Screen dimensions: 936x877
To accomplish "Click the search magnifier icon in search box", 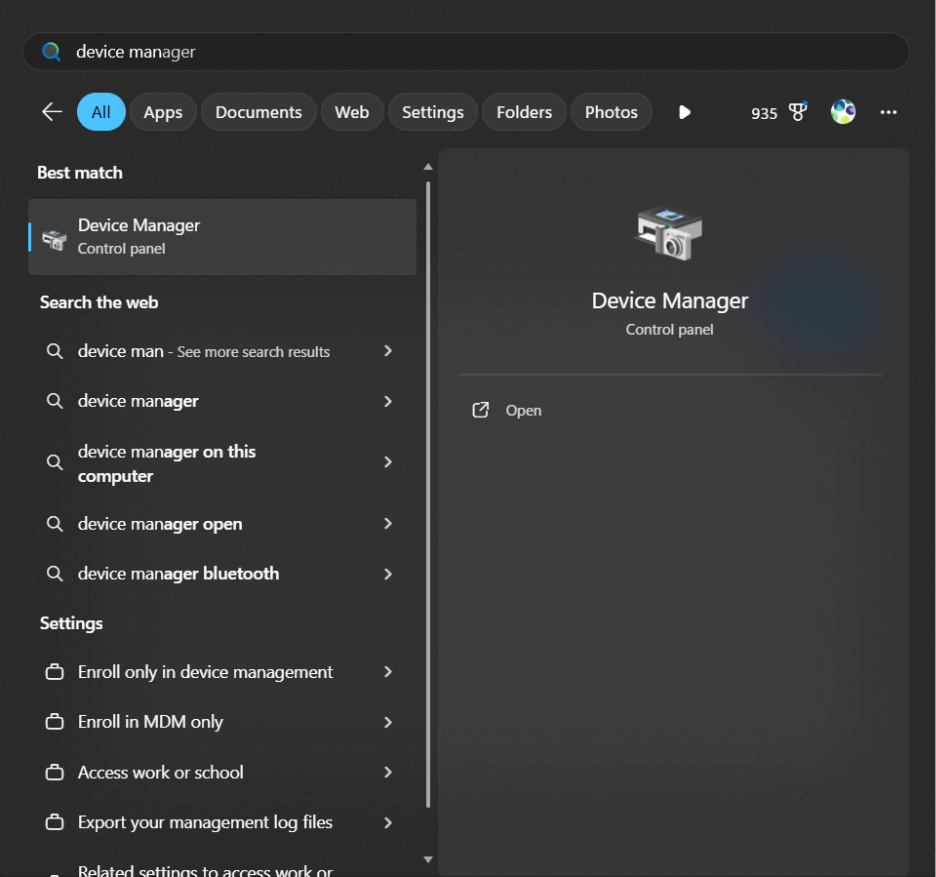I will pyautogui.click(x=51, y=52).
